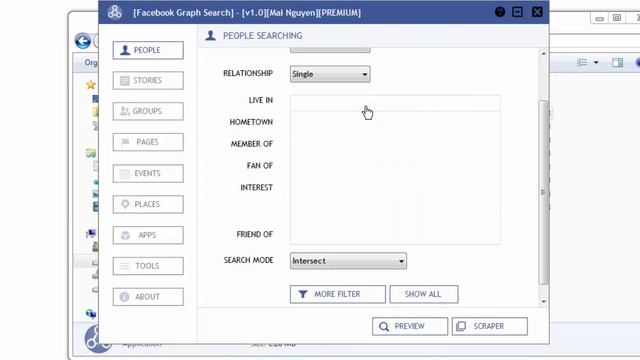The image size is (640, 360).
Task: Click the Facebook Graph Search app logo icon
Action: tap(115, 12)
